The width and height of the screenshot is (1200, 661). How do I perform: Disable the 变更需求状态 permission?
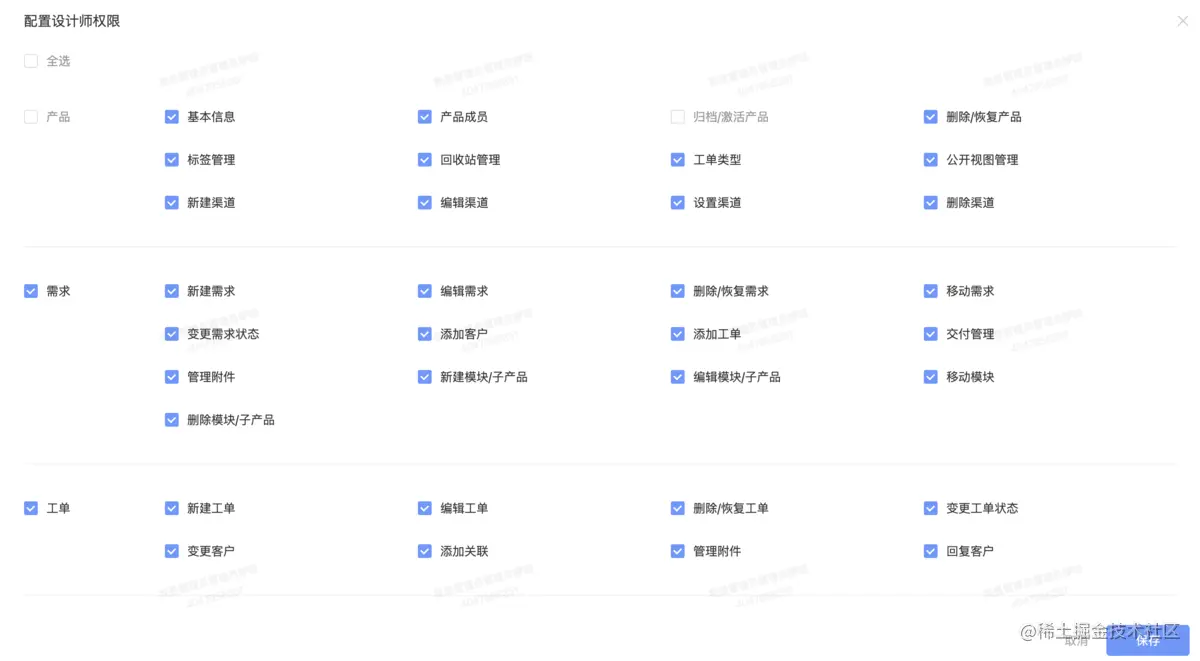[x=172, y=334]
